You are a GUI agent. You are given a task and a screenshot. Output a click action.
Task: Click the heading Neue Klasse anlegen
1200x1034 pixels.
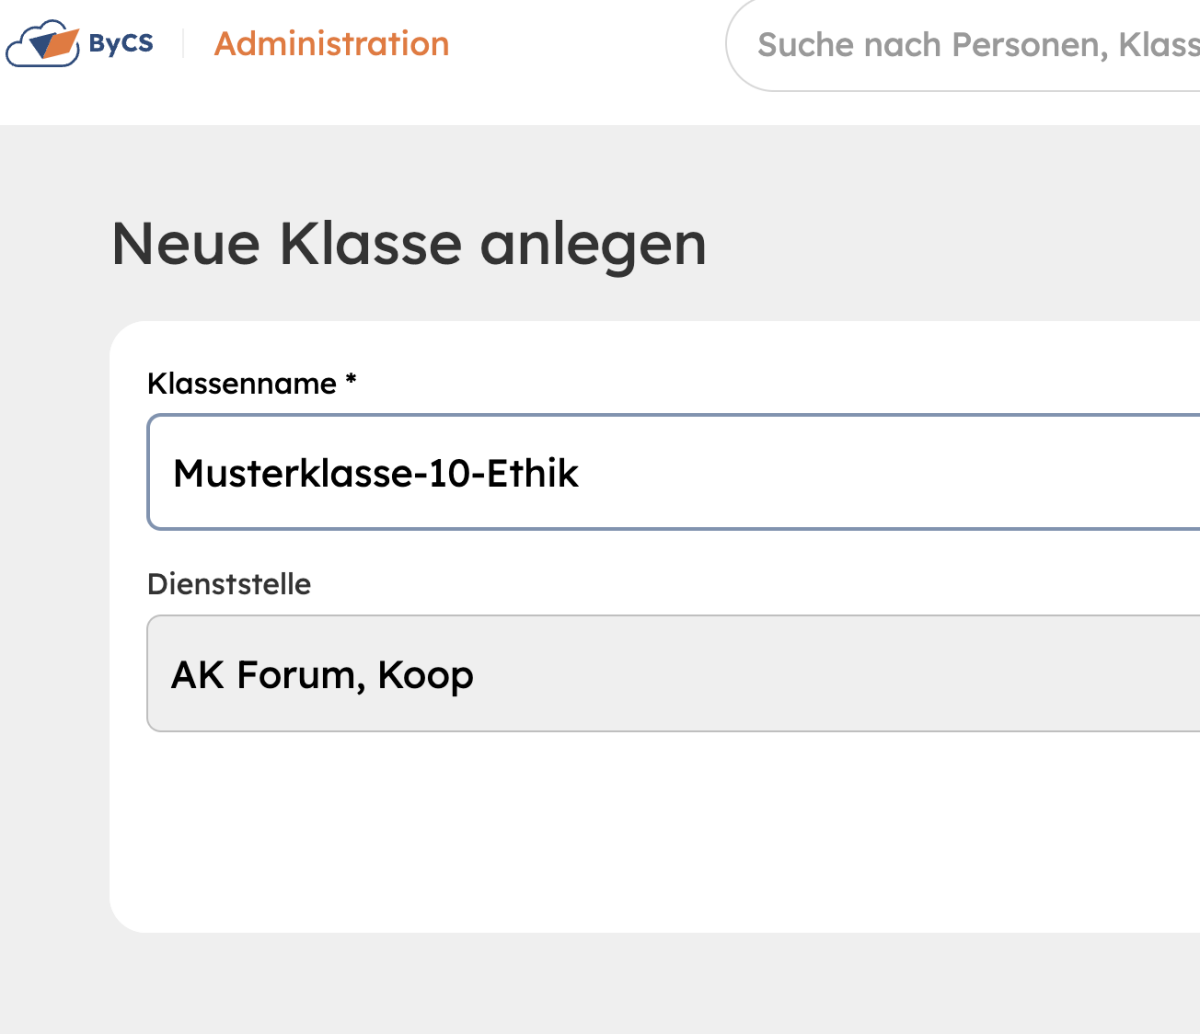coord(409,244)
